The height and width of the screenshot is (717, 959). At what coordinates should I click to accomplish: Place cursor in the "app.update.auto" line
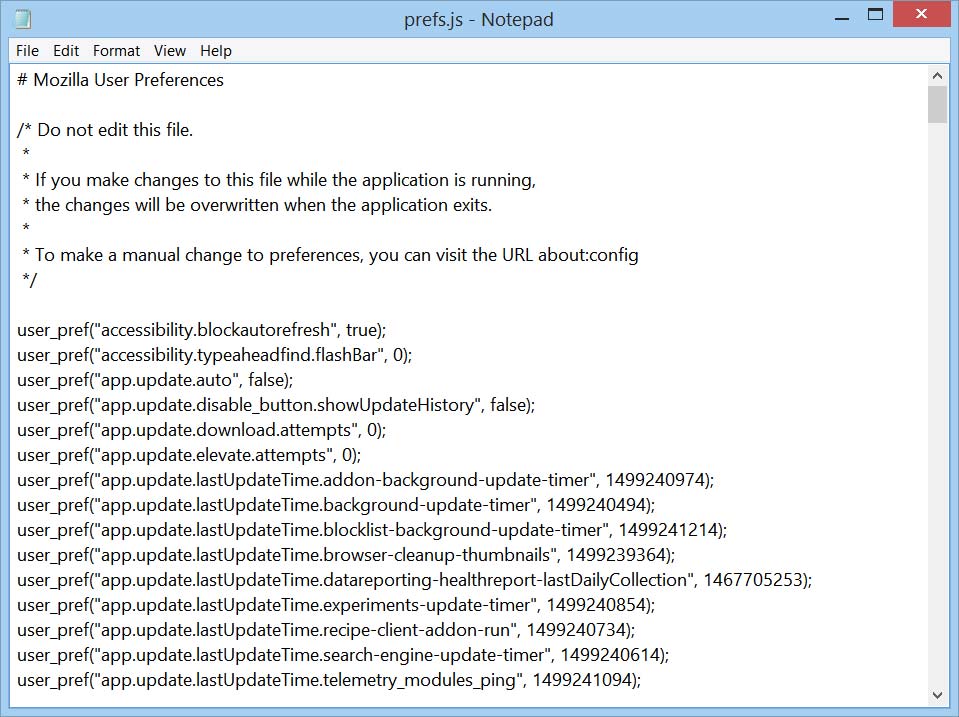click(x=154, y=380)
